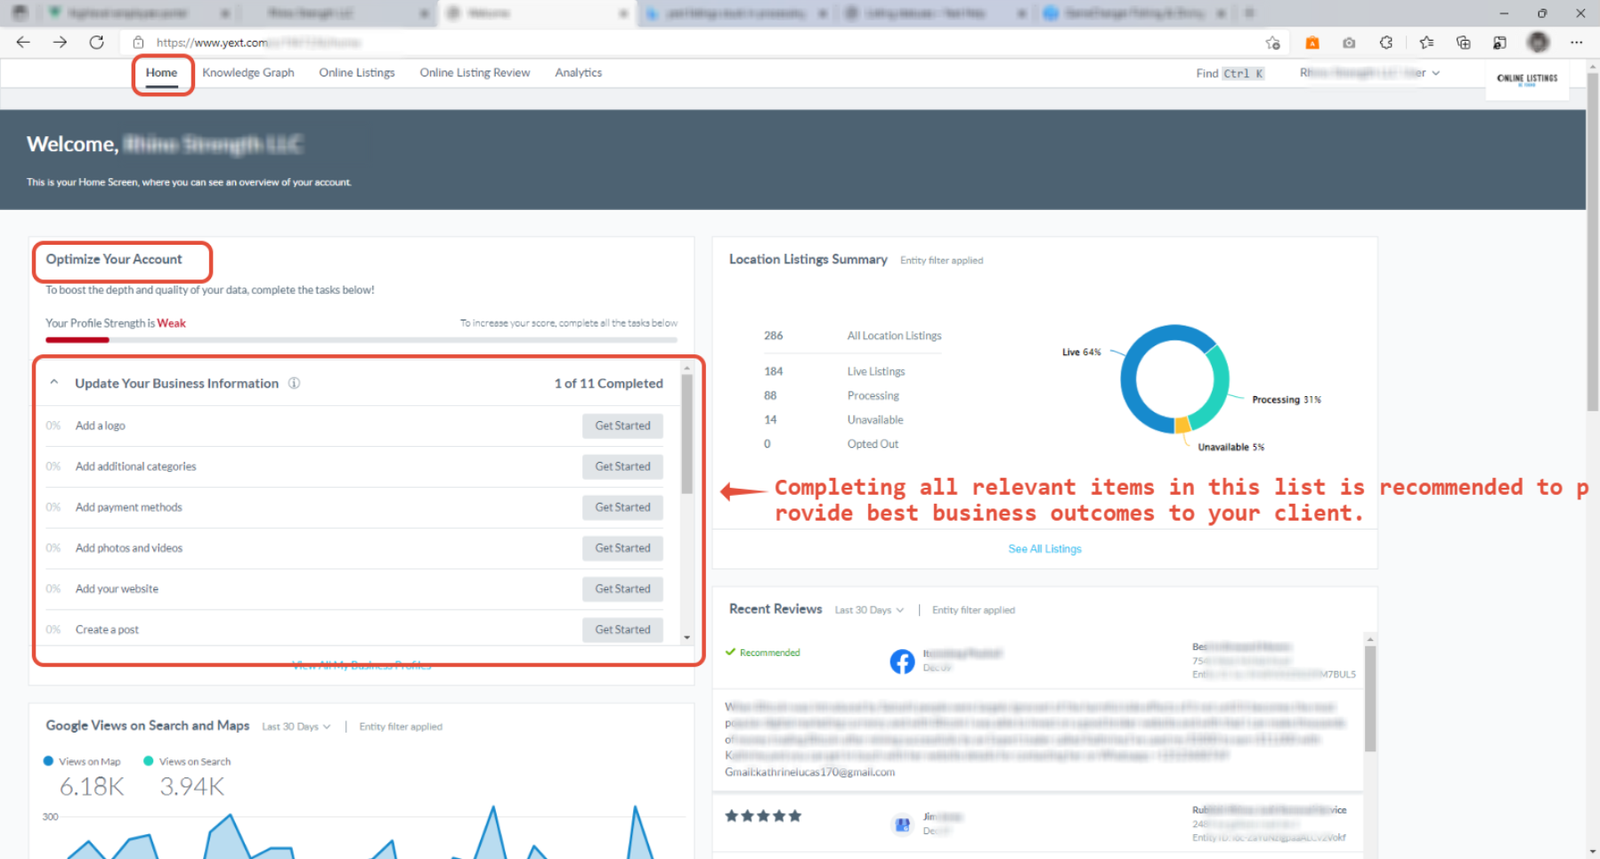Open Google Views Last 30 Days dropdown
The height and width of the screenshot is (859, 1600).
296,727
